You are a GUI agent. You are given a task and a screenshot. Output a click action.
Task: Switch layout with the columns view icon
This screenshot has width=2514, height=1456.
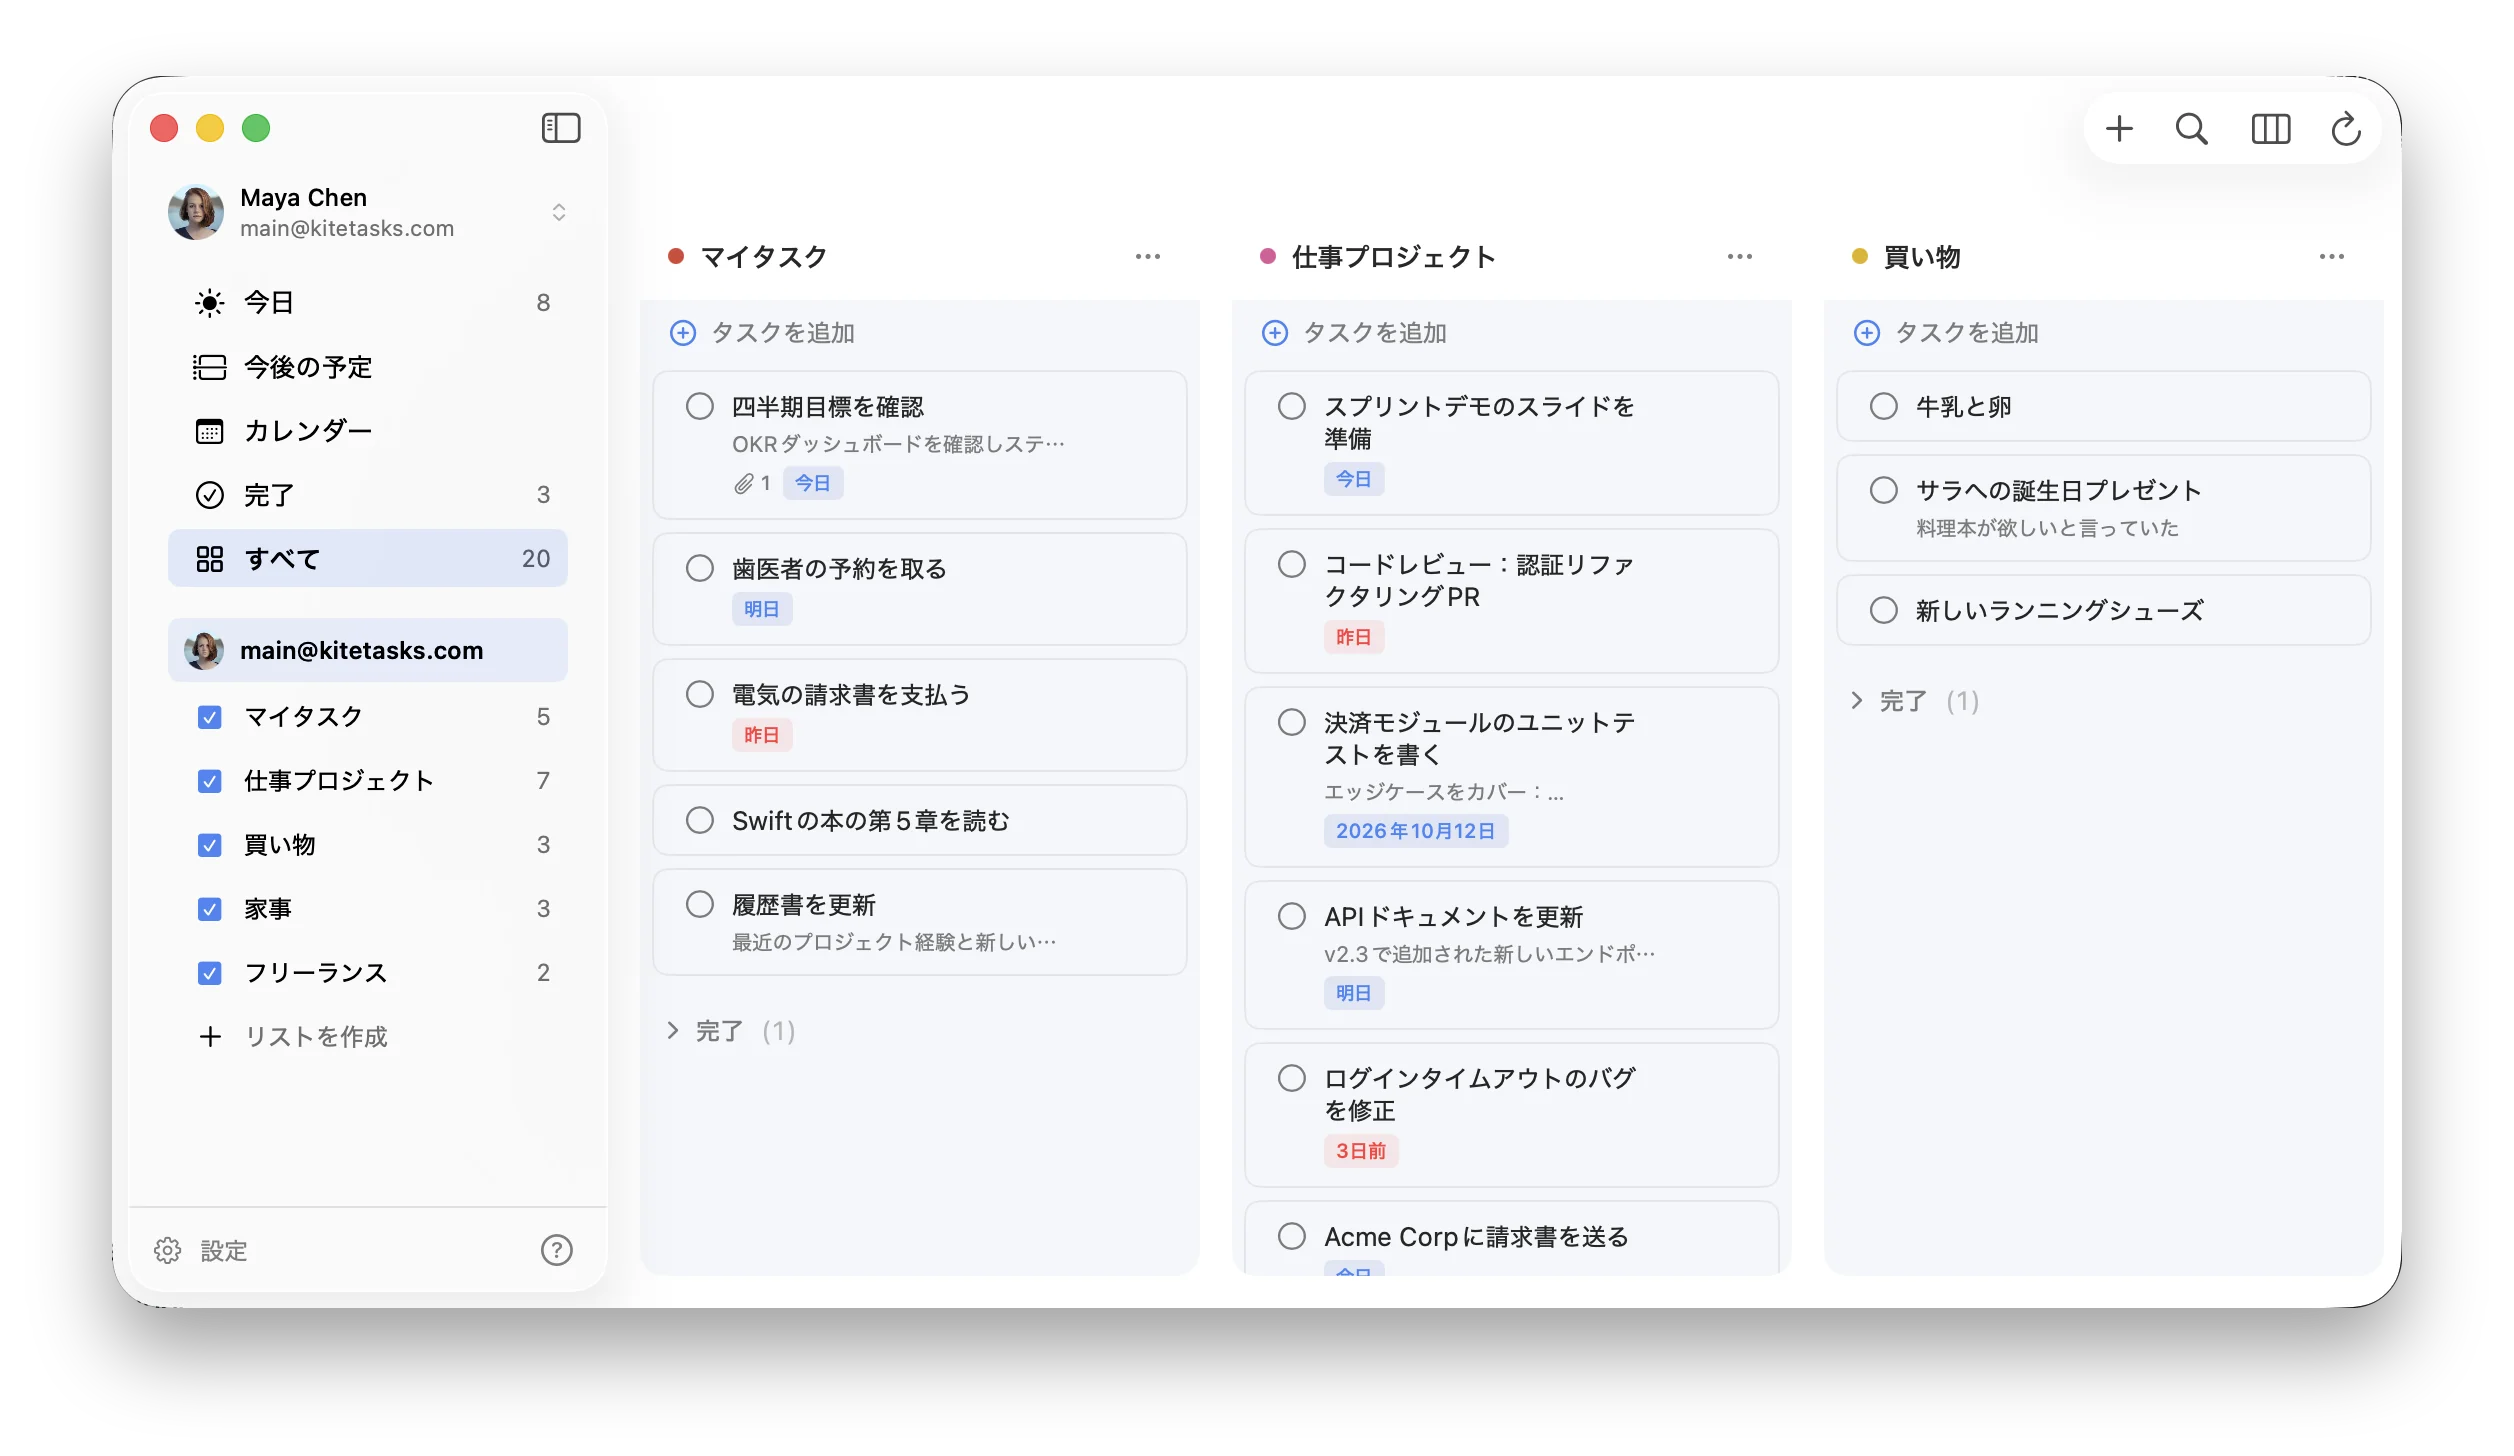tap(2270, 128)
